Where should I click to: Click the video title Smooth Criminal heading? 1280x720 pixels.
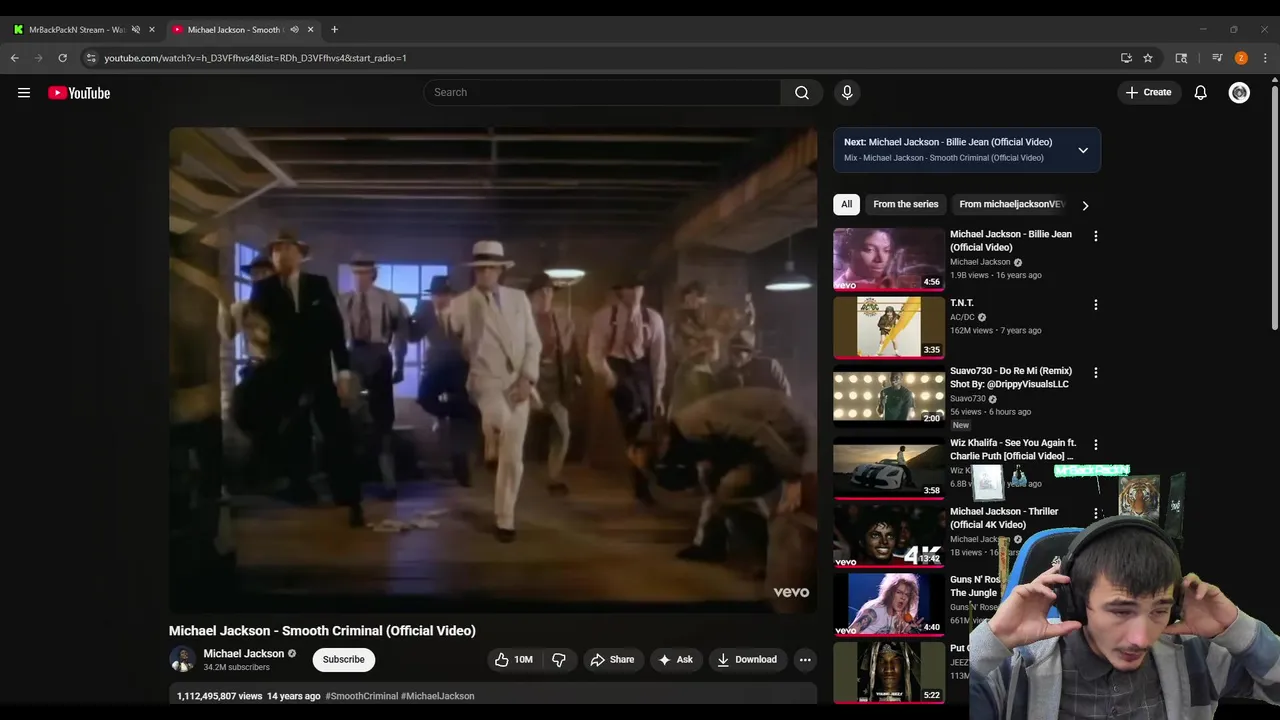[x=322, y=631]
